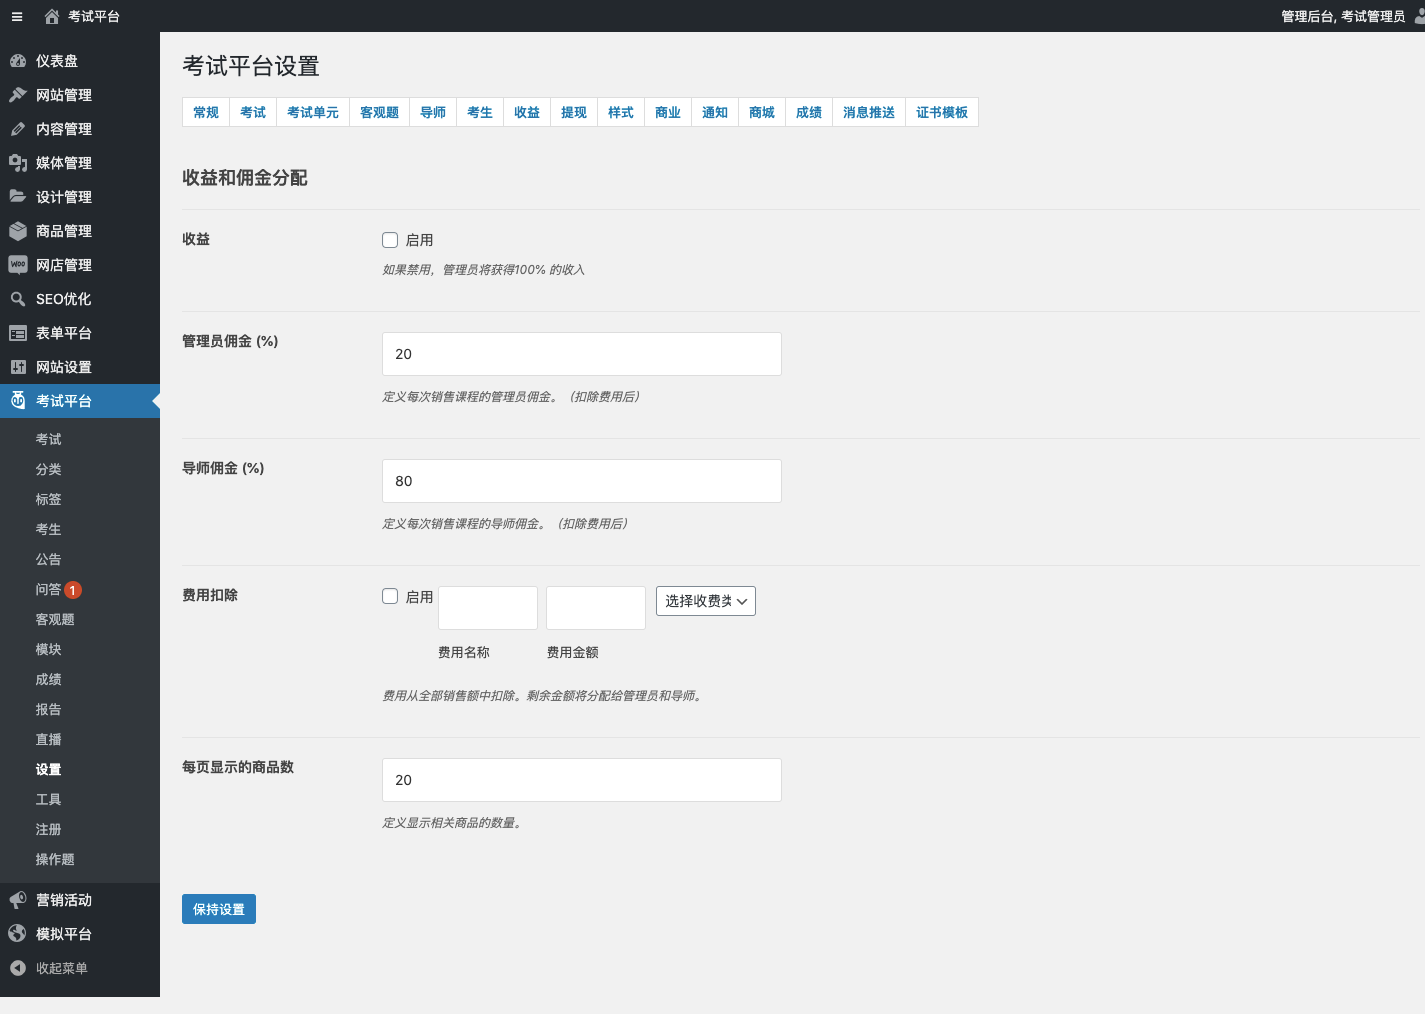Switch to the 考生 settings tab
Screen dimensions: 1425x1014
point(480,112)
